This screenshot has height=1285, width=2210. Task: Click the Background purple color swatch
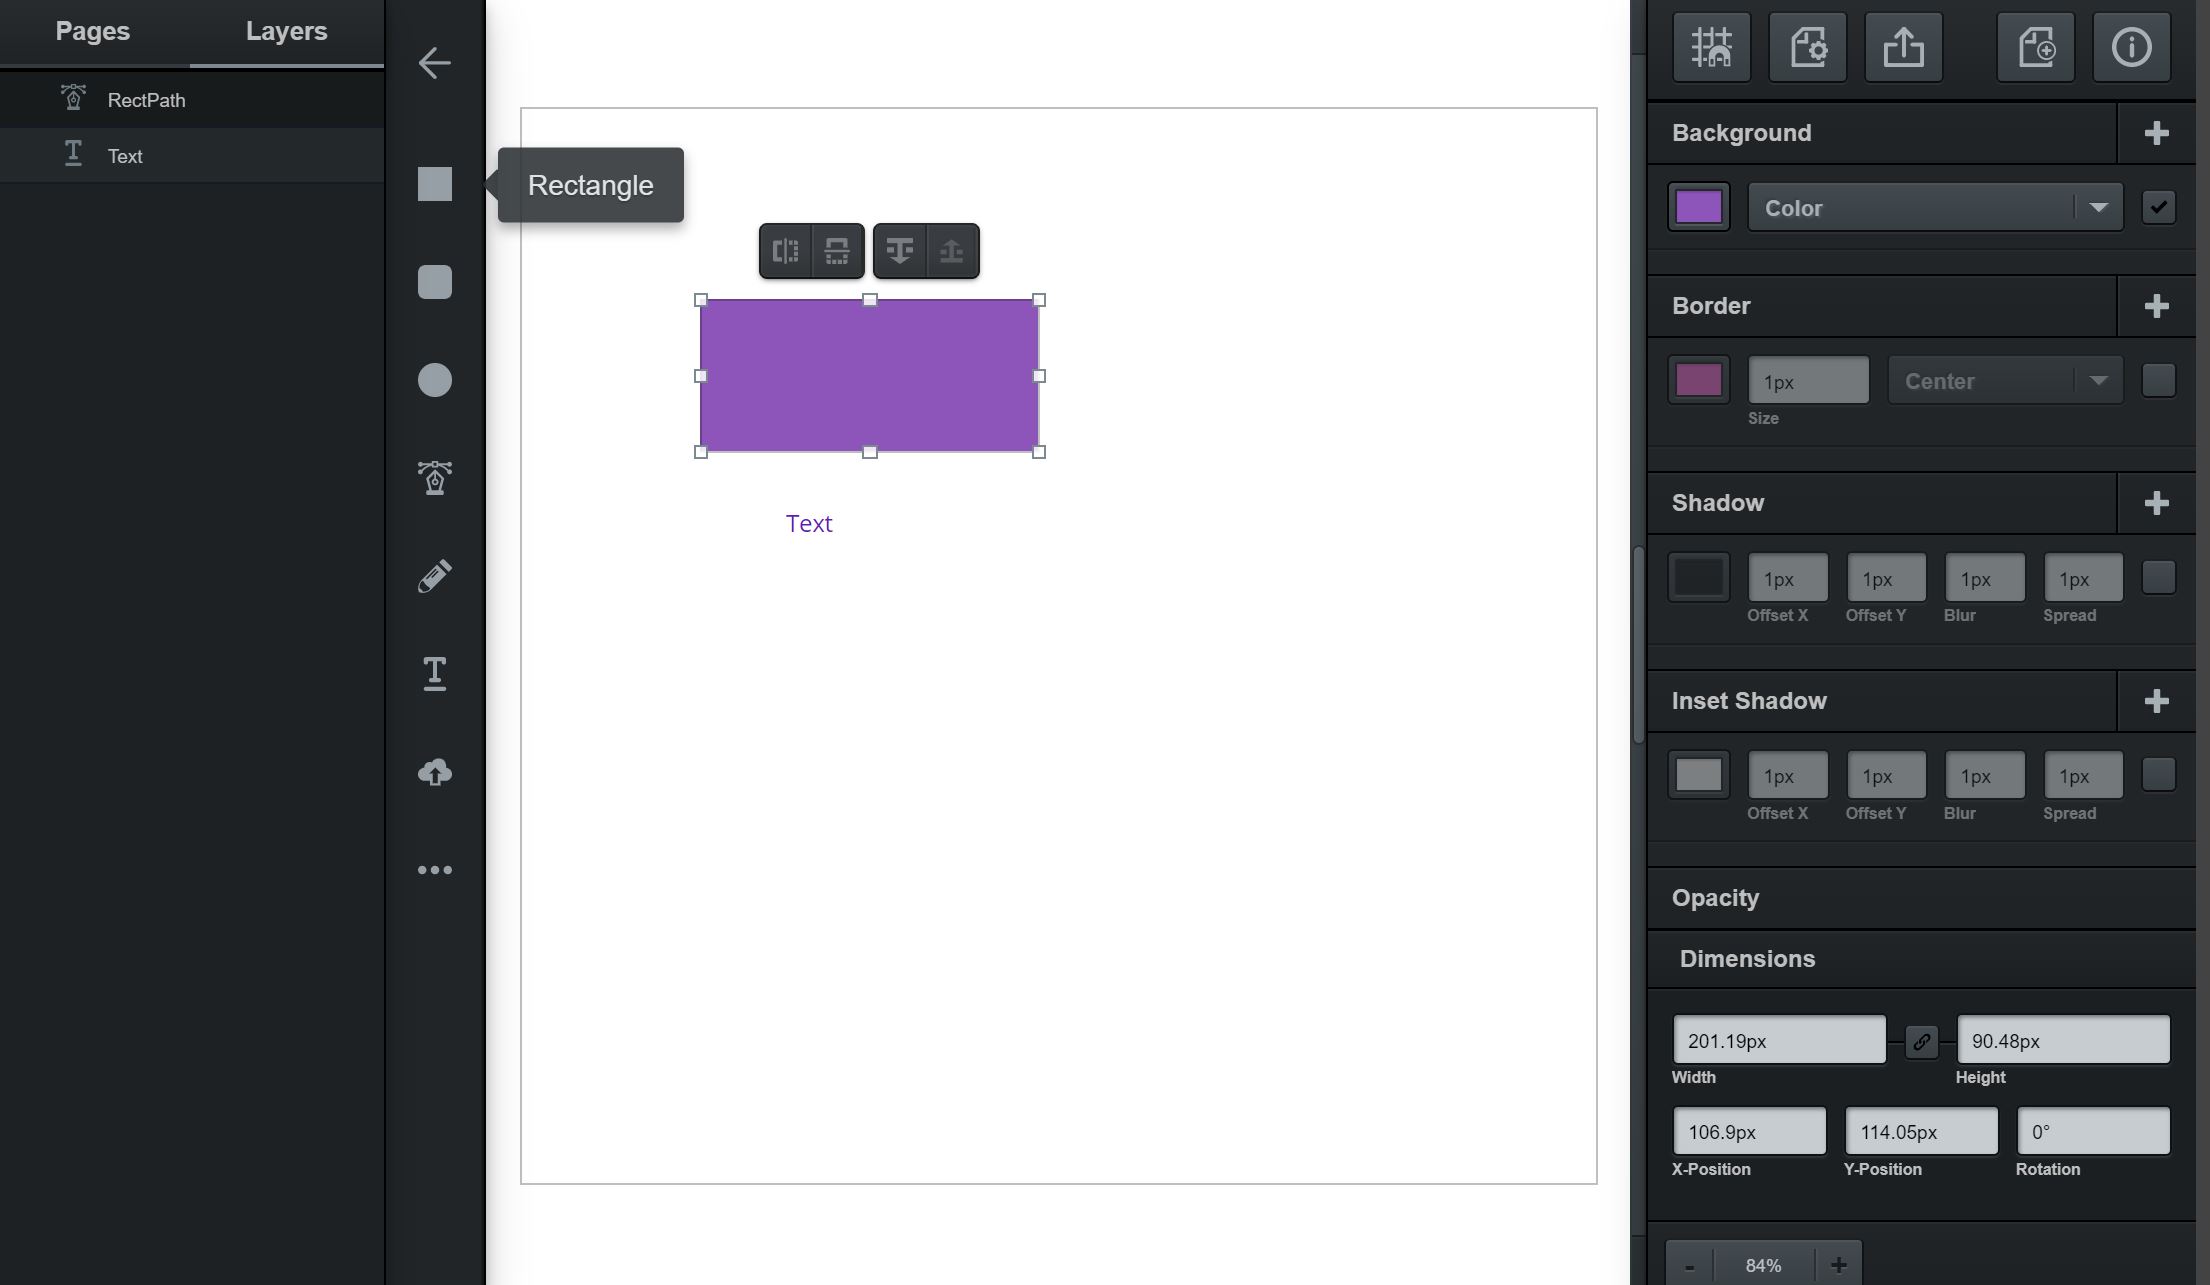coord(1701,205)
